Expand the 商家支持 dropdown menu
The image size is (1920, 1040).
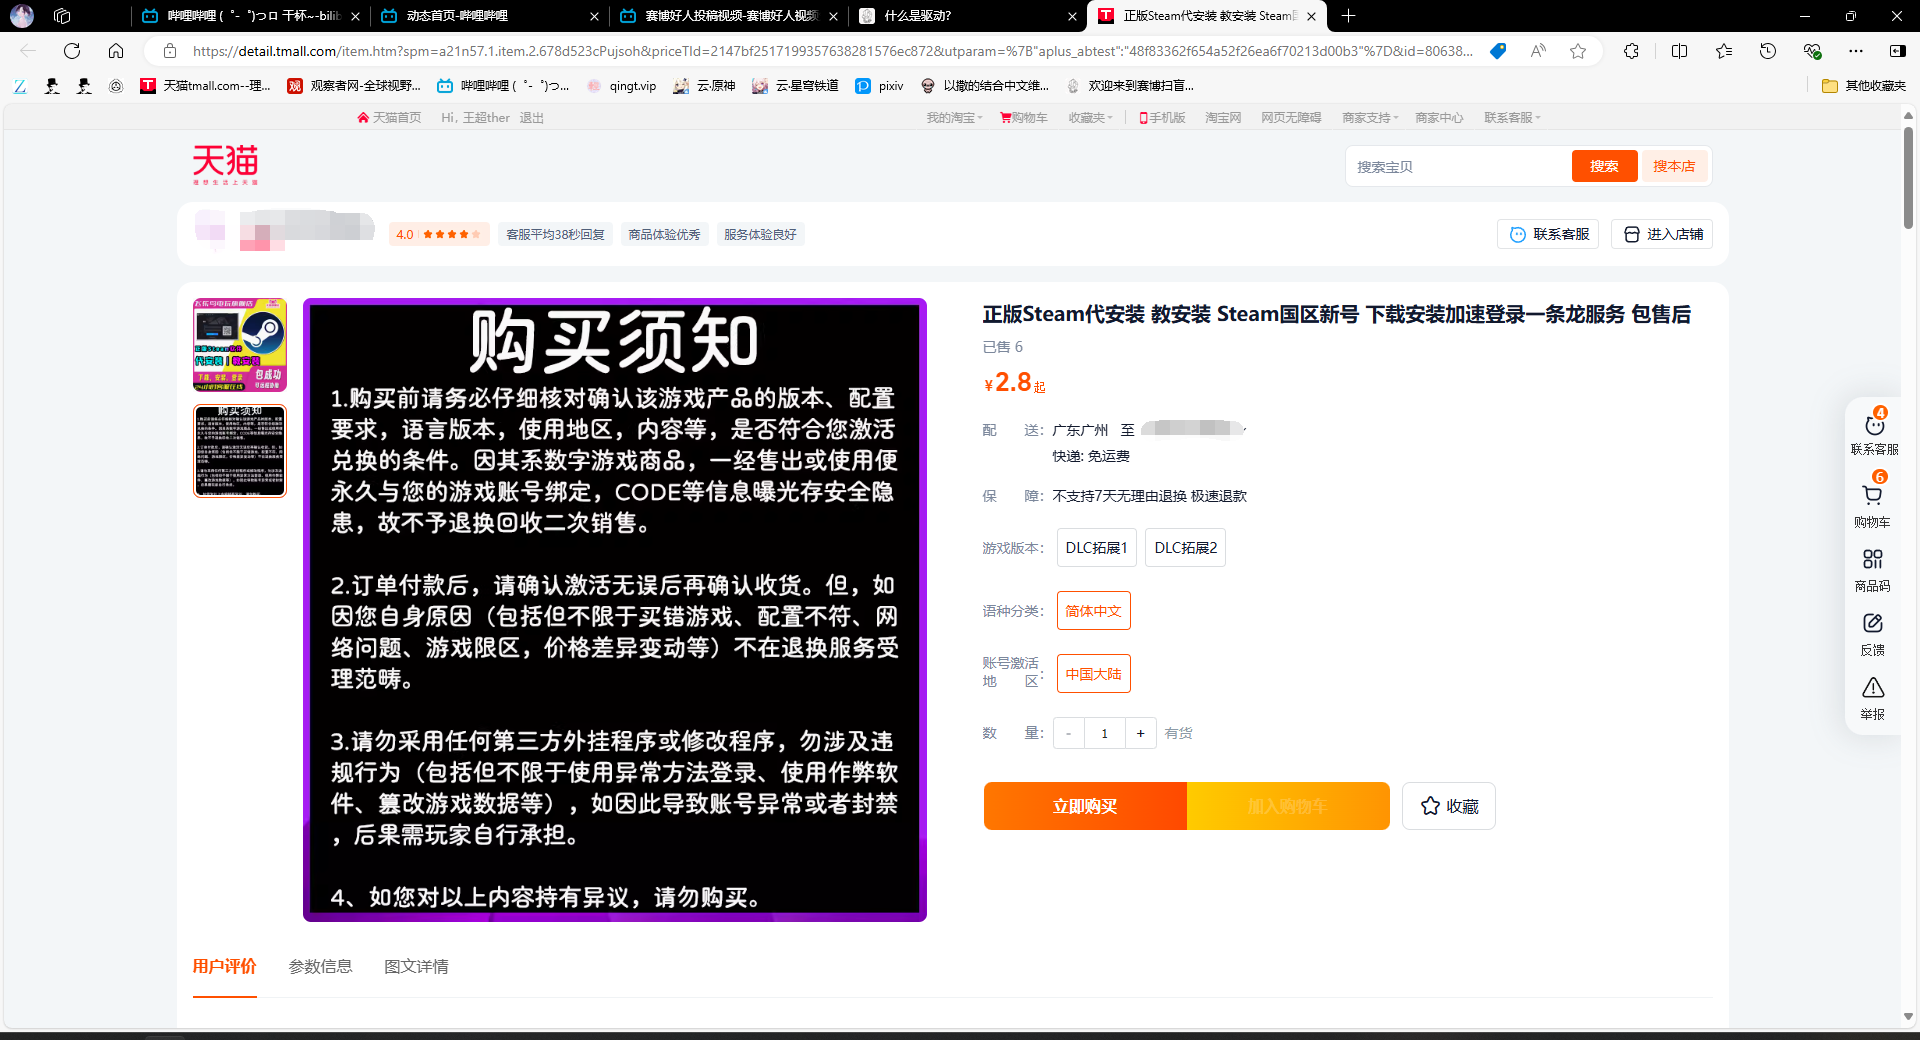pos(1370,118)
